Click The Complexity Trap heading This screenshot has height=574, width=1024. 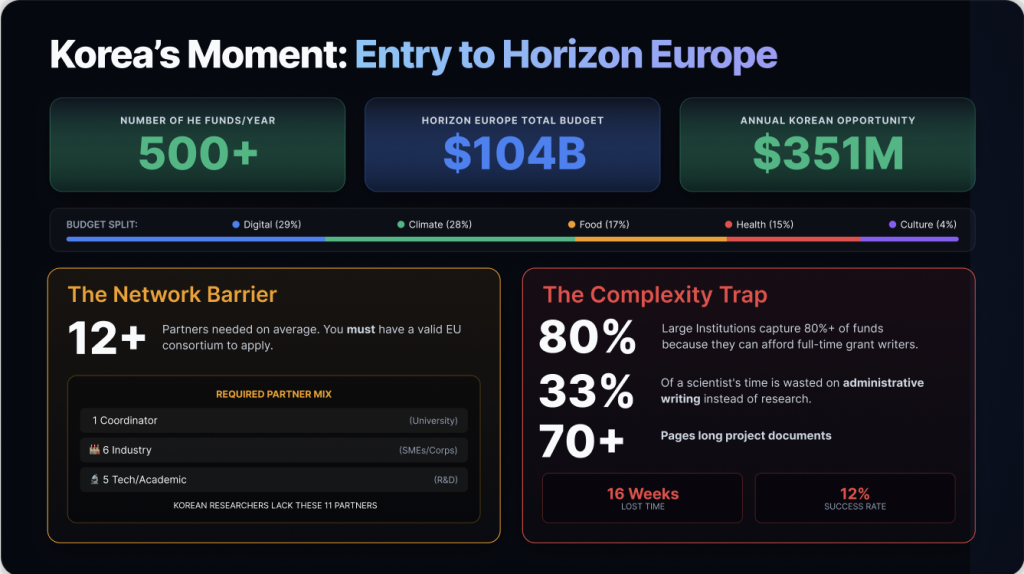tap(655, 295)
